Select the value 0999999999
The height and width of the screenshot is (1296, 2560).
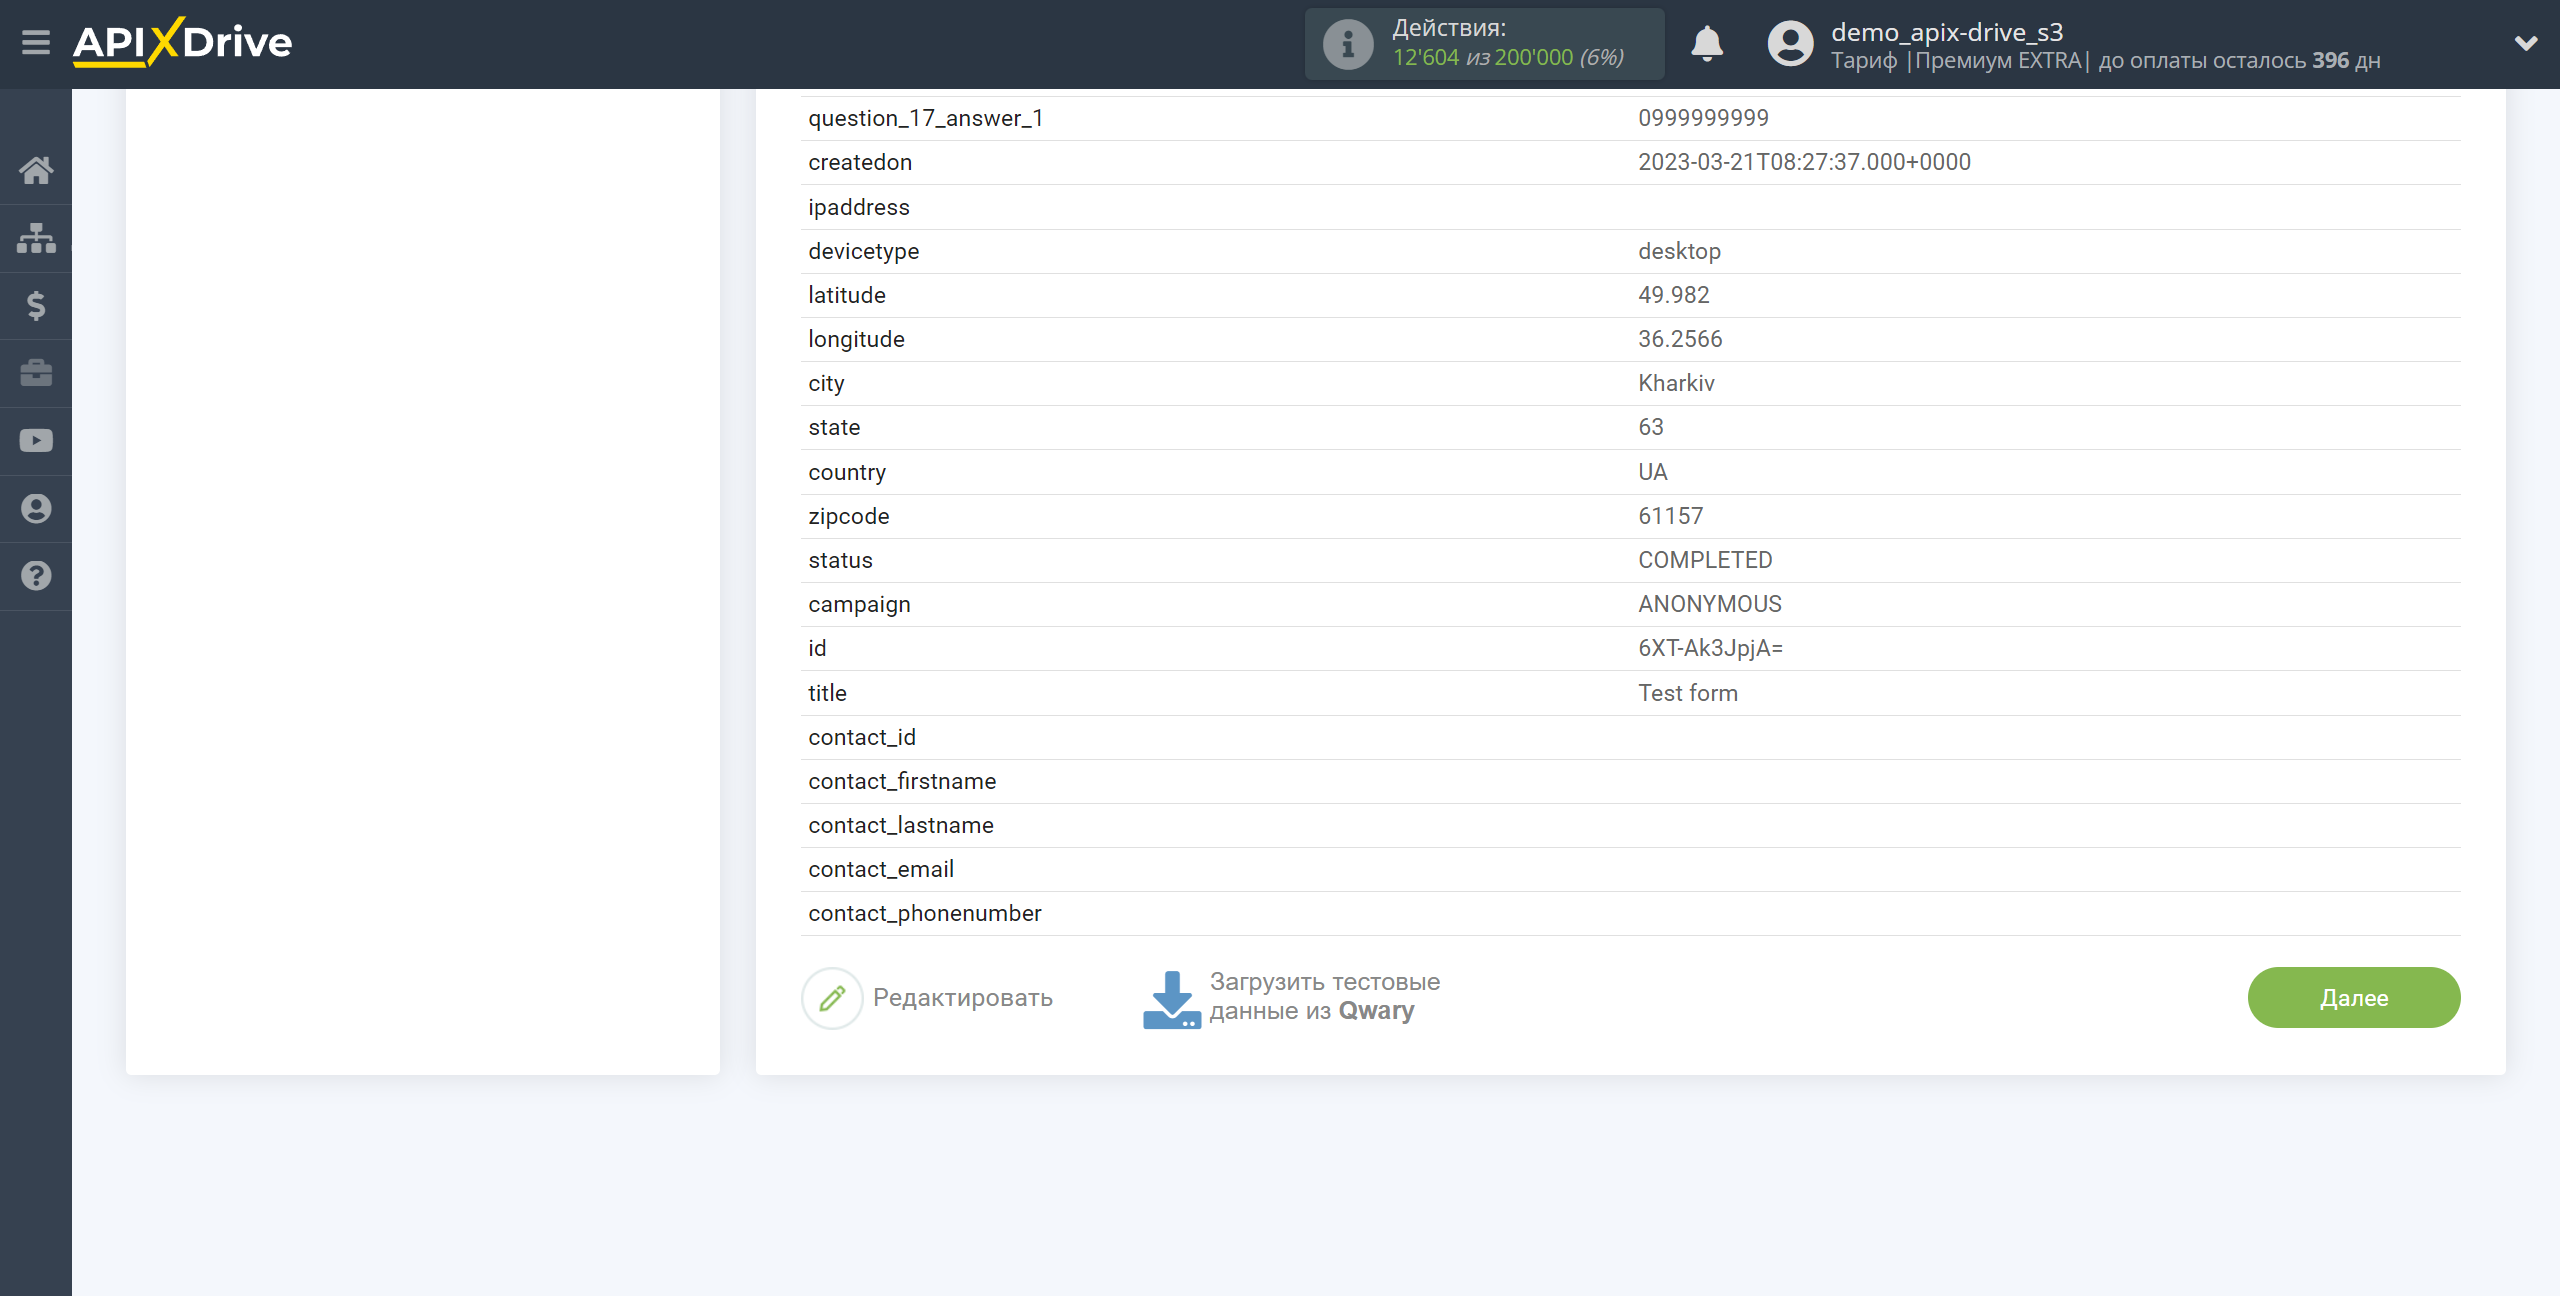click(1703, 118)
